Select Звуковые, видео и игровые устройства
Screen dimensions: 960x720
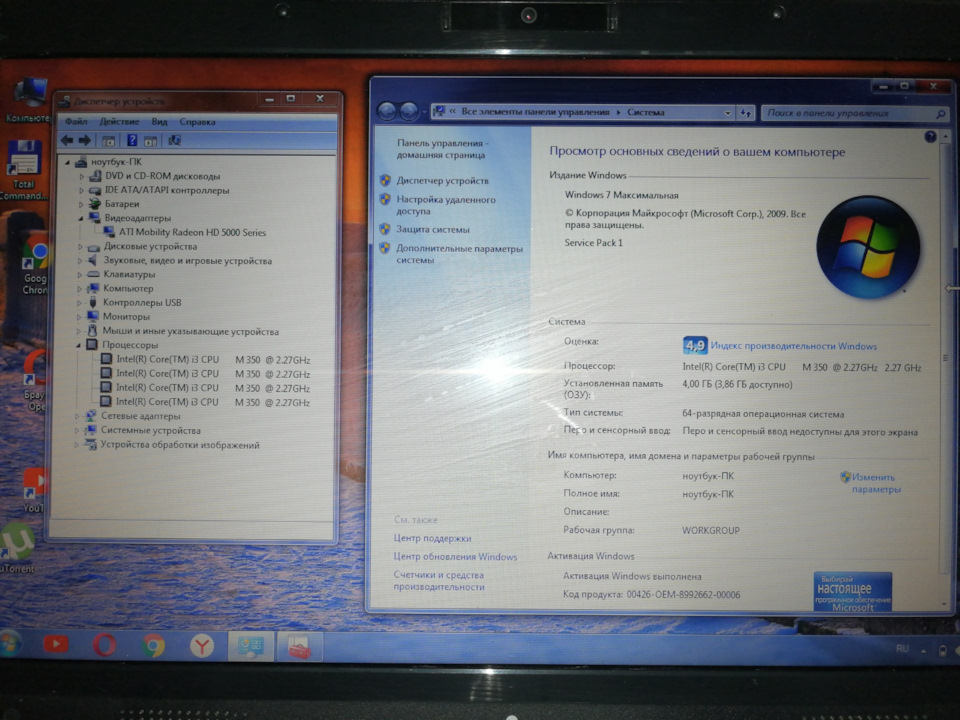pos(187,261)
